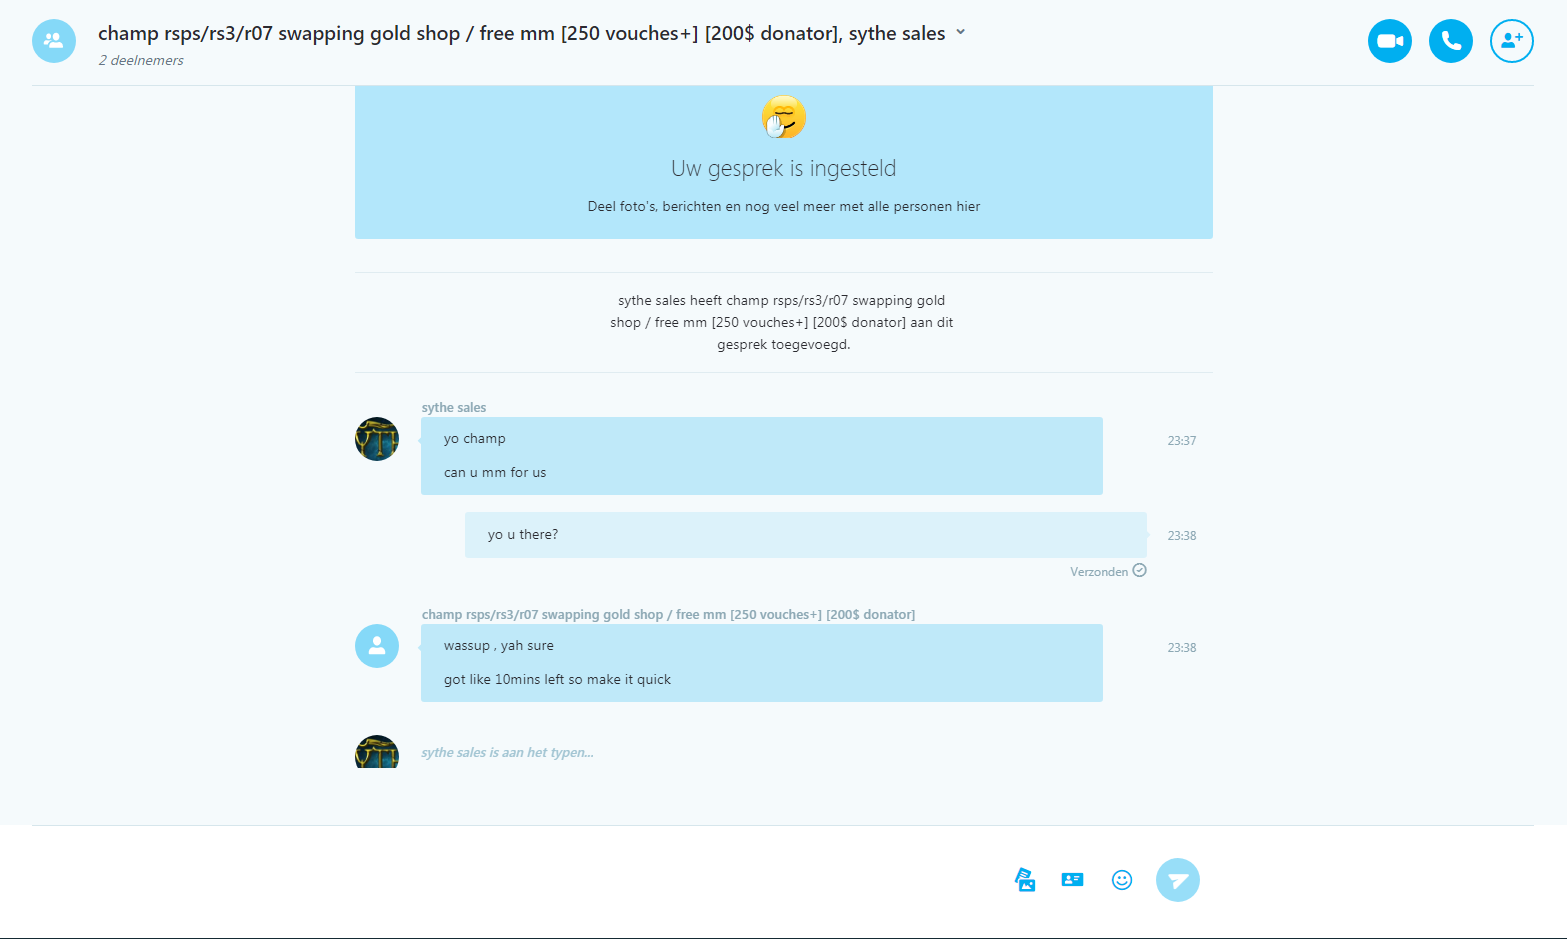
Task: Start a video call
Action: (x=1389, y=41)
